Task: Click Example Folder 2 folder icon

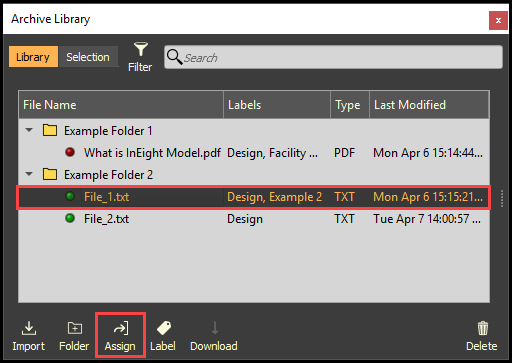Action: pyautogui.click(x=50, y=174)
